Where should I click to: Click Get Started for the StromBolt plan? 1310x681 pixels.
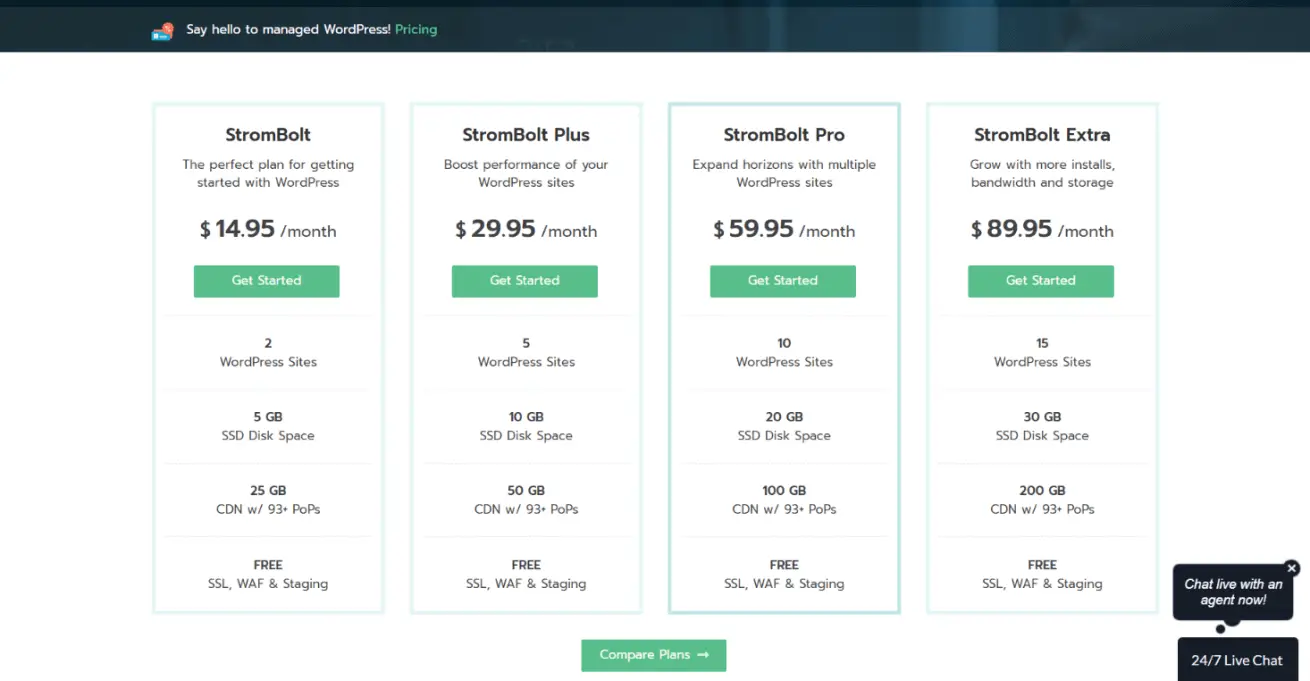click(x=266, y=281)
